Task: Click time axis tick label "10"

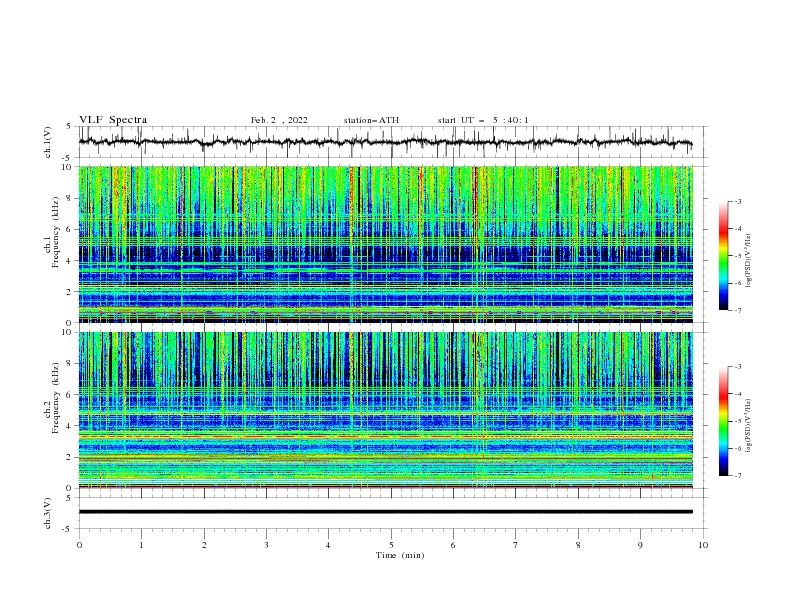Action: [703, 545]
